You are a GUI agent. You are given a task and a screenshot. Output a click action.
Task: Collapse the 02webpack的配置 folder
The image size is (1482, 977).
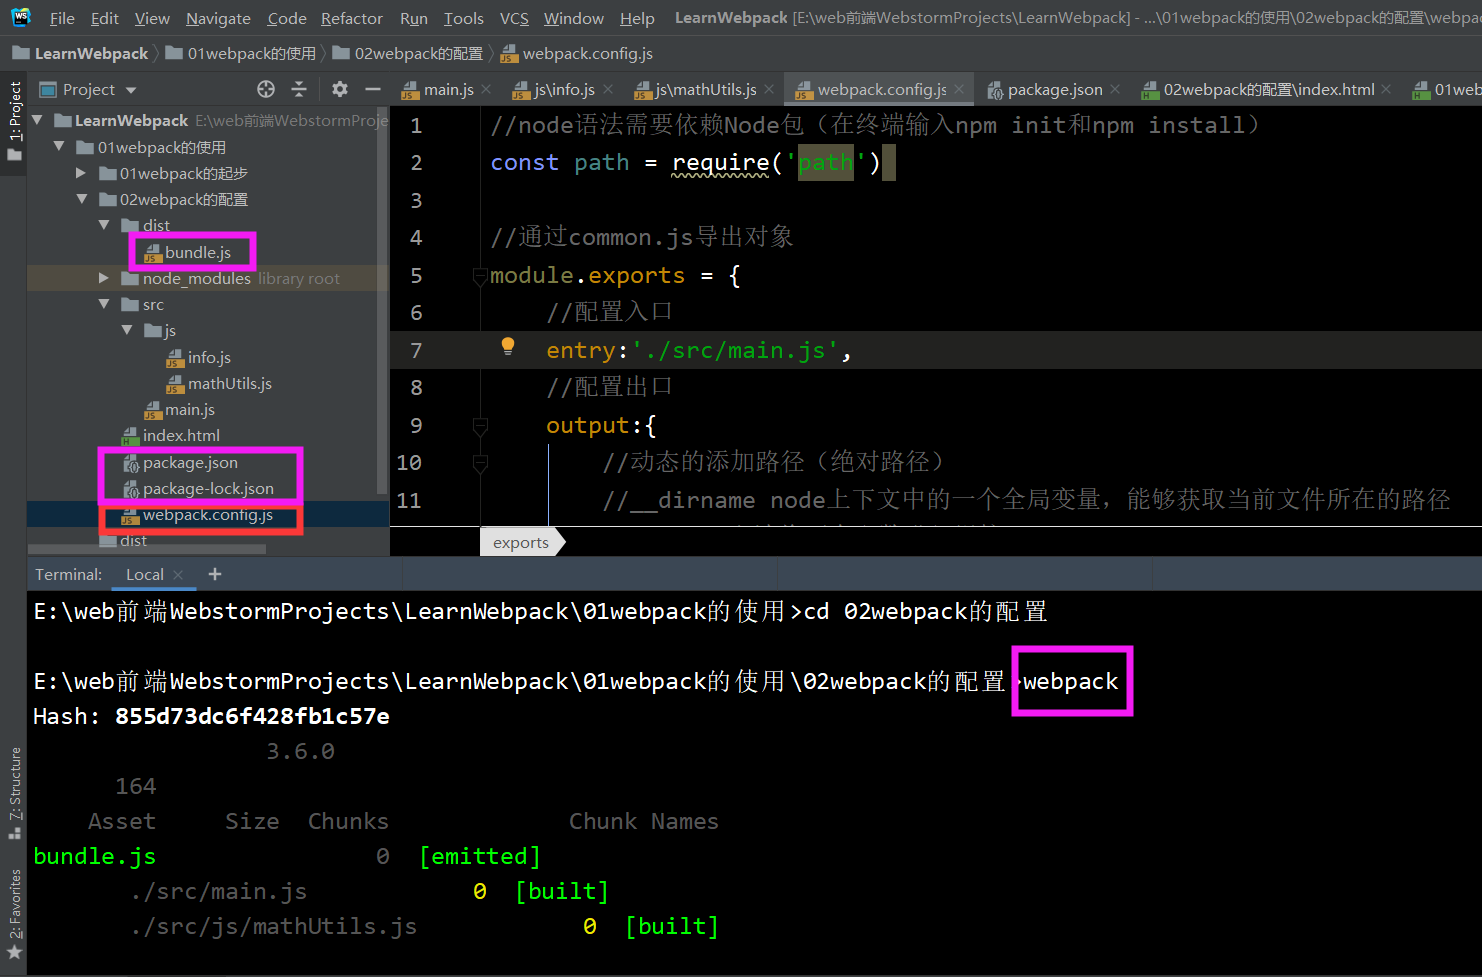tap(81, 199)
